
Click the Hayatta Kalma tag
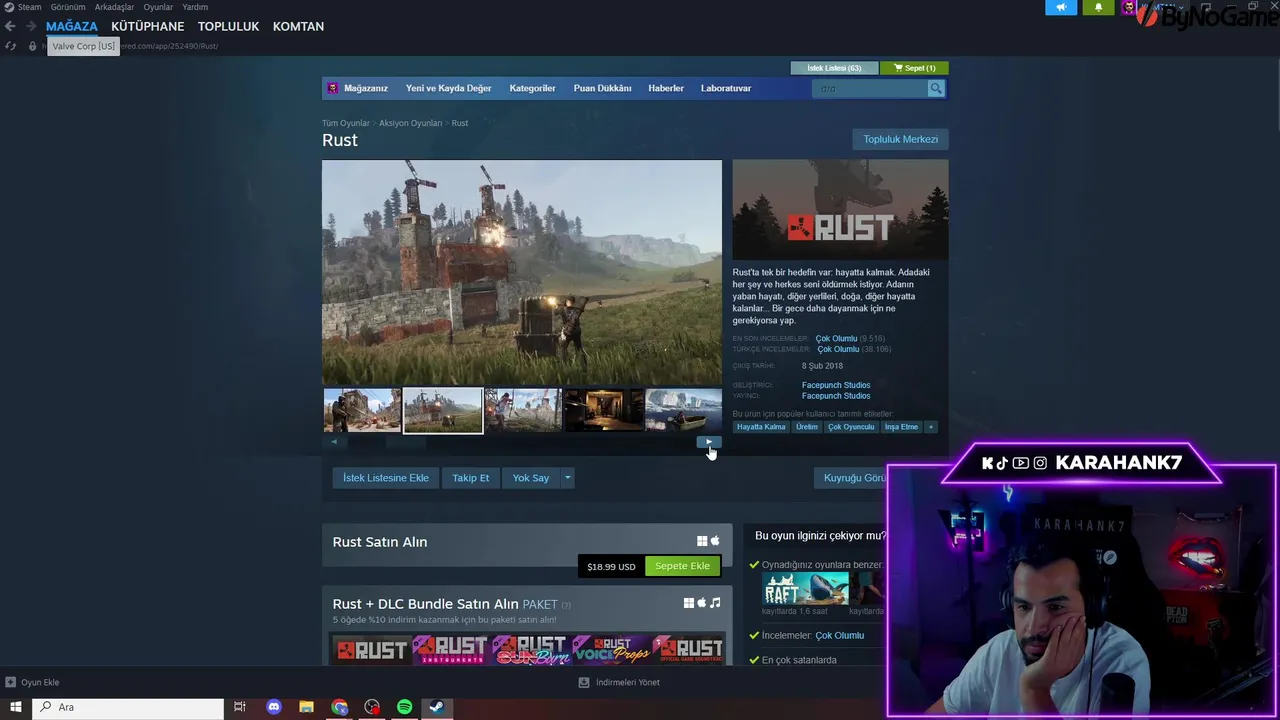(x=761, y=427)
